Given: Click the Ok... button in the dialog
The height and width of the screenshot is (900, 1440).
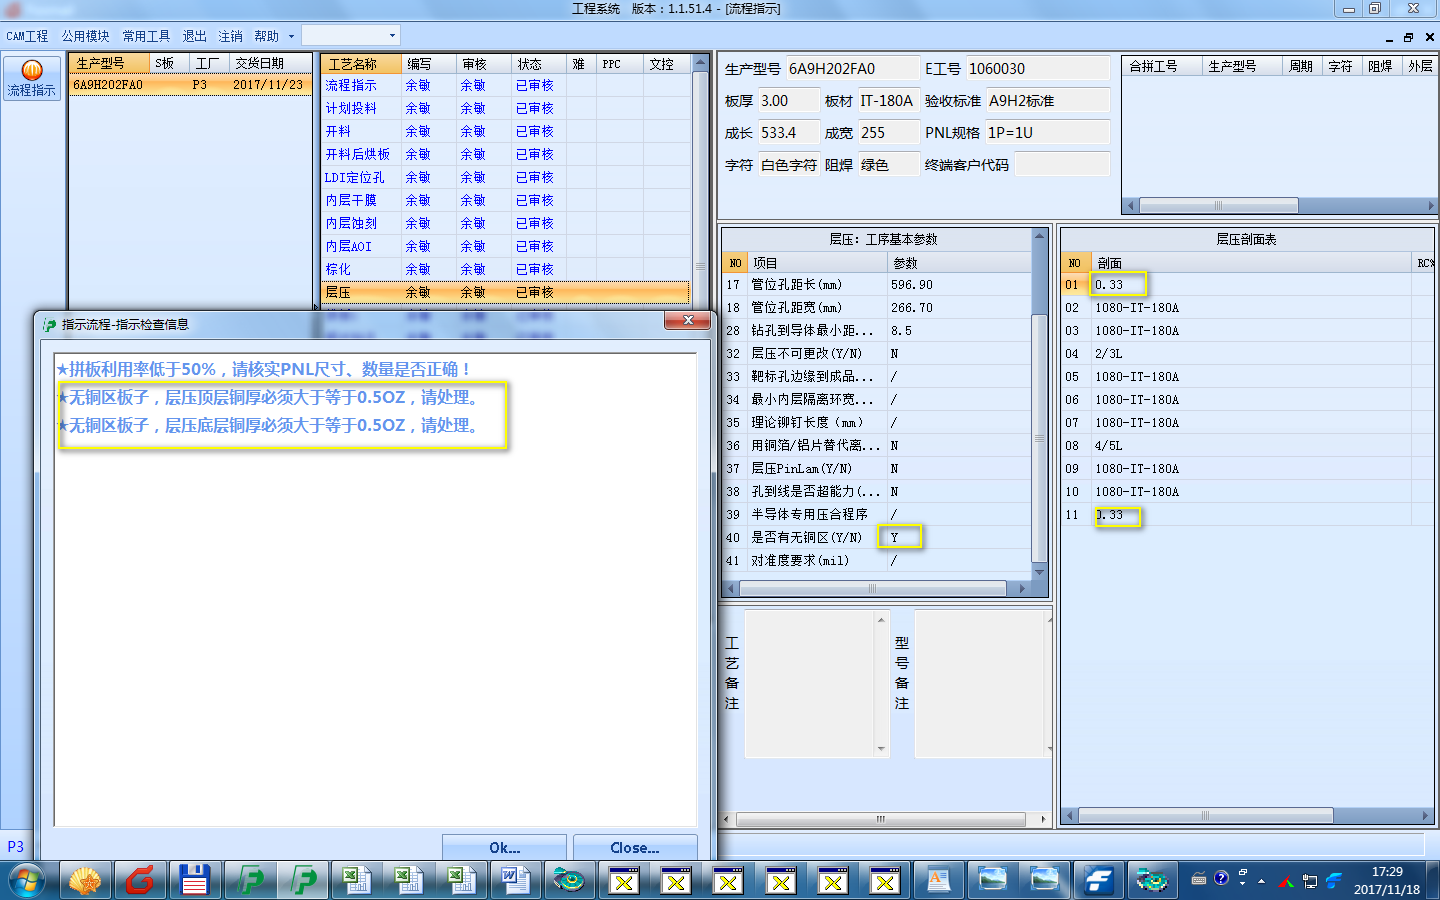Looking at the screenshot, I should [x=504, y=848].
